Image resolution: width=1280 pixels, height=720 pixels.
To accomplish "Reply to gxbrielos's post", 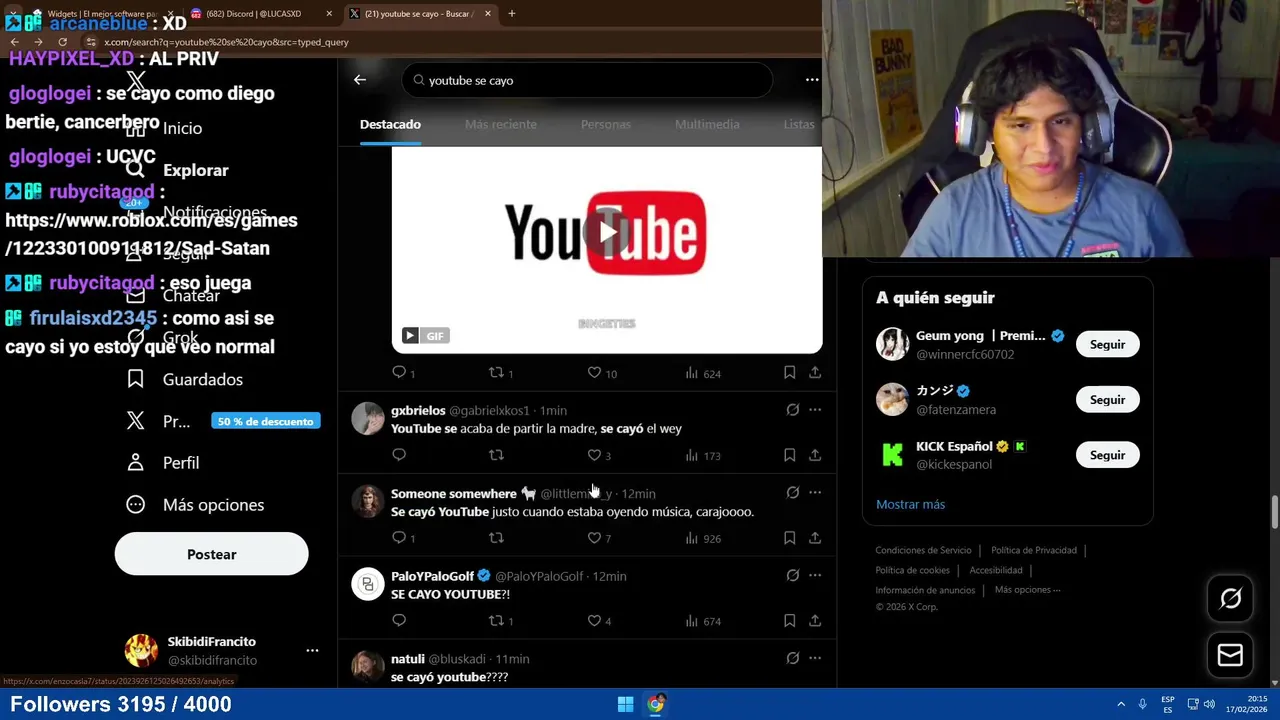I will [x=399, y=455].
